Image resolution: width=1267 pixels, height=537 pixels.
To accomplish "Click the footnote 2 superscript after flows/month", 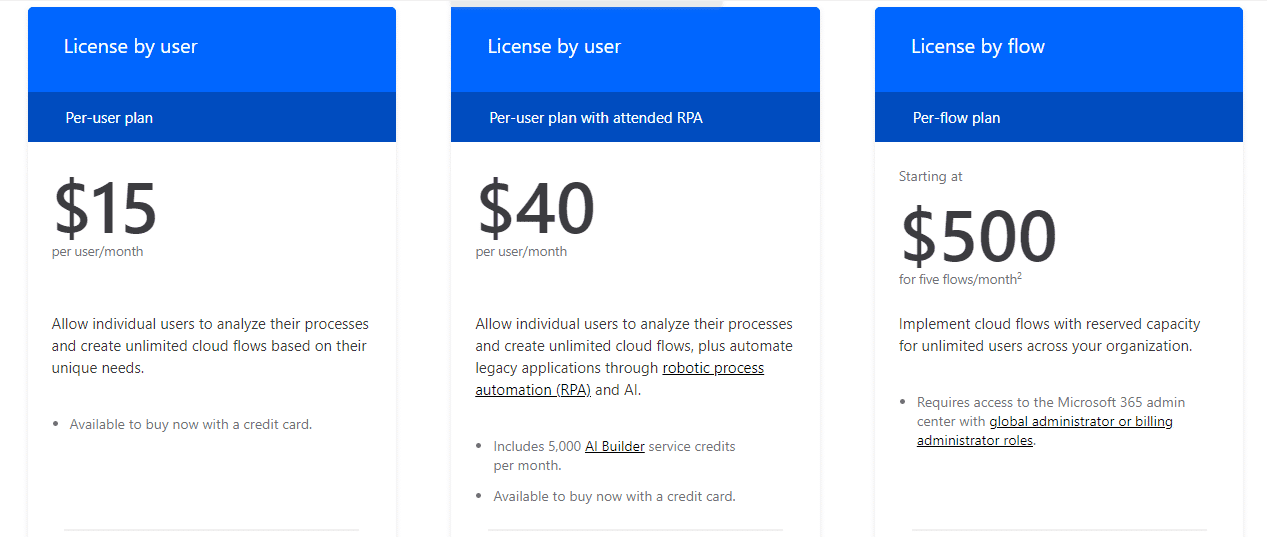I will tap(1019, 276).
